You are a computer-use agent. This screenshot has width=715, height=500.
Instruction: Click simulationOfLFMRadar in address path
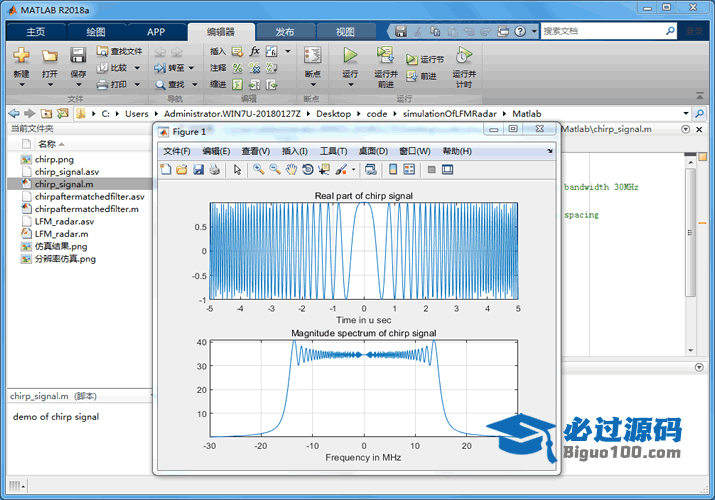(x=449, y=113)
